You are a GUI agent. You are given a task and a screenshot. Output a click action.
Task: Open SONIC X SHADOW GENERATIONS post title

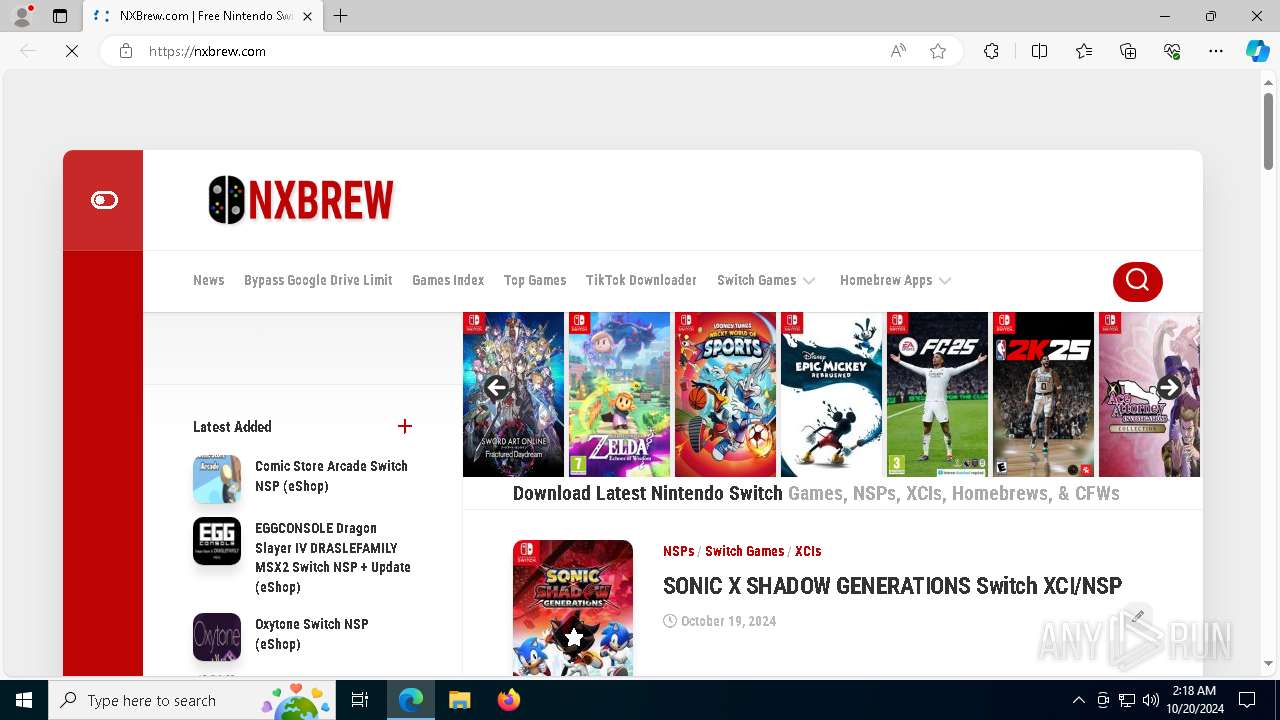tap(892, 585)
